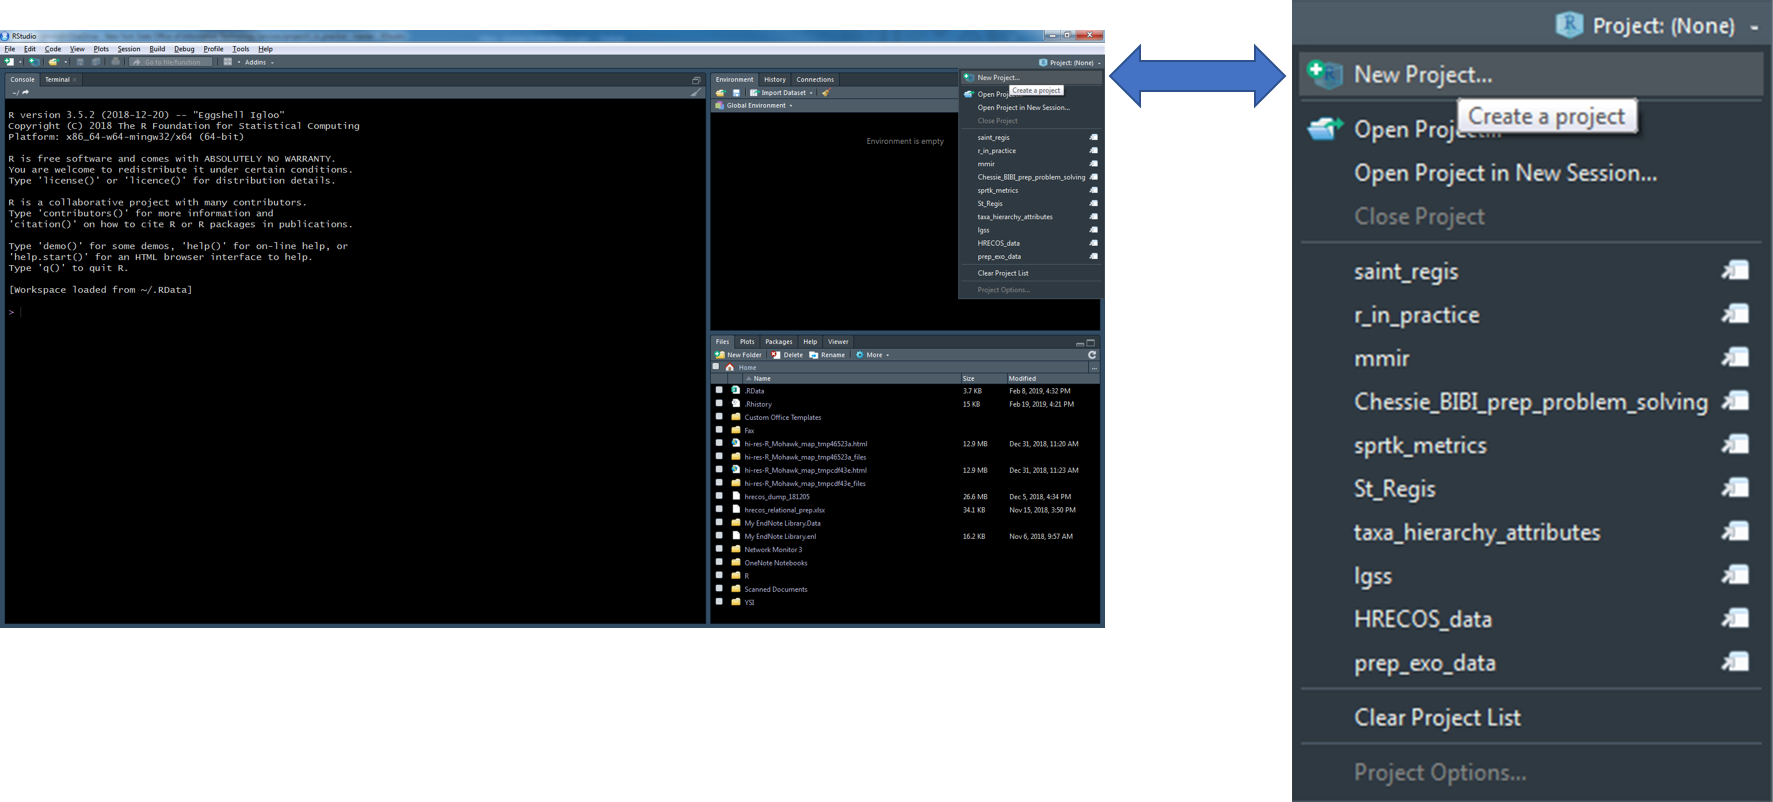
Task: Click the clear console broom icon
Action: point(696,92)
